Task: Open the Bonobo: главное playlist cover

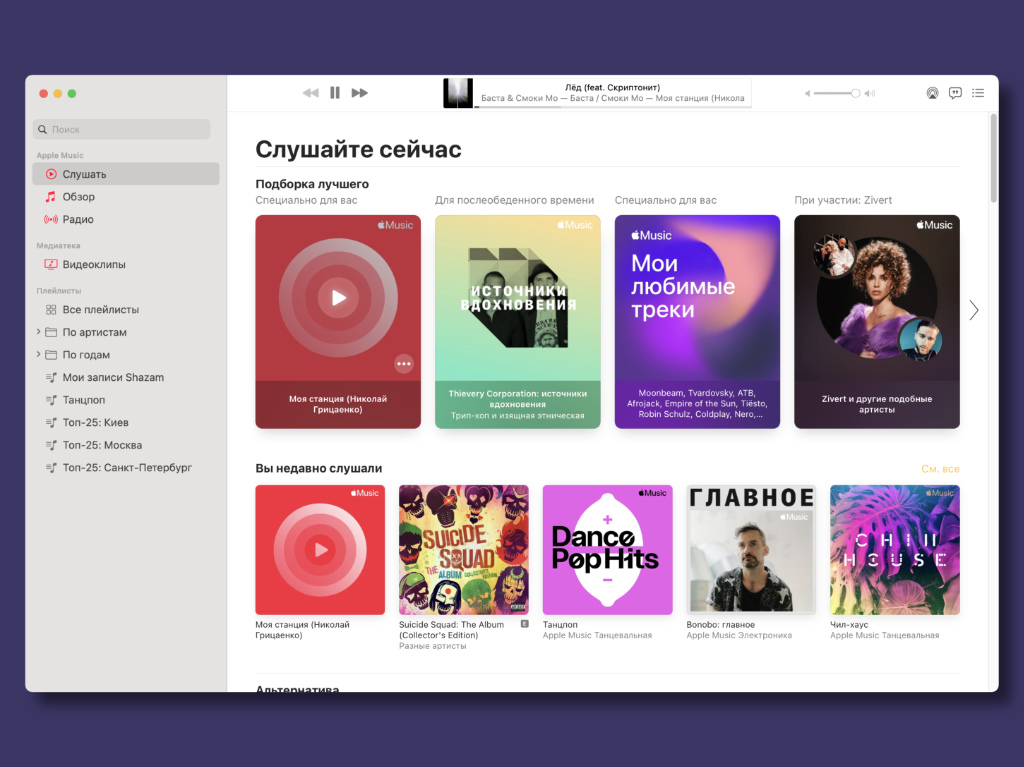Action: coord(751,549)
